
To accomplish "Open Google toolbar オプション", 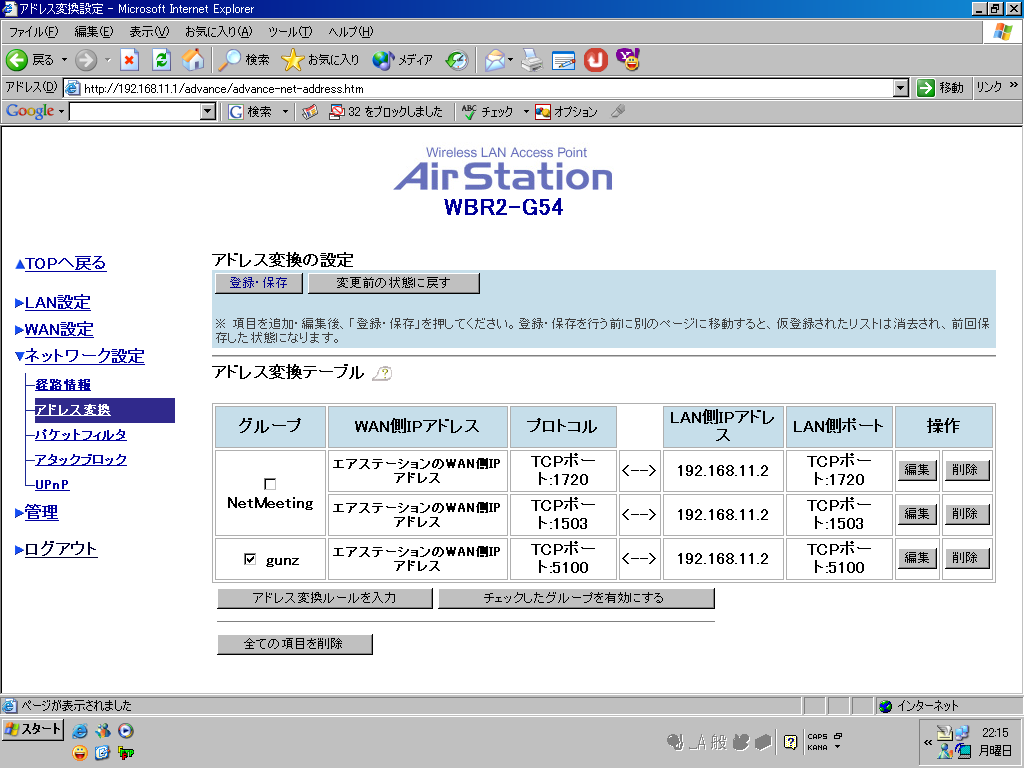I will (566, 112).
